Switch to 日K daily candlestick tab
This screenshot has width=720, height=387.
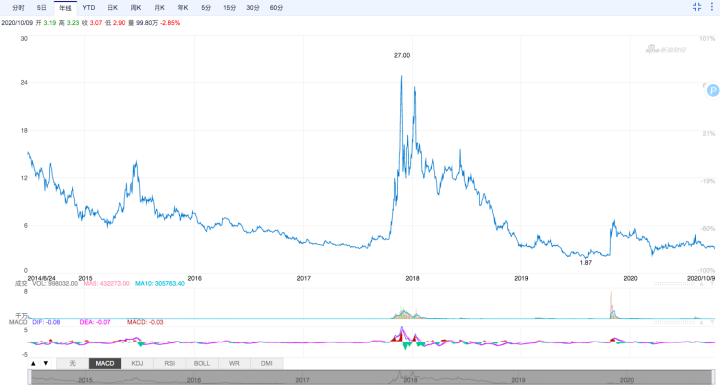point(112,8)
